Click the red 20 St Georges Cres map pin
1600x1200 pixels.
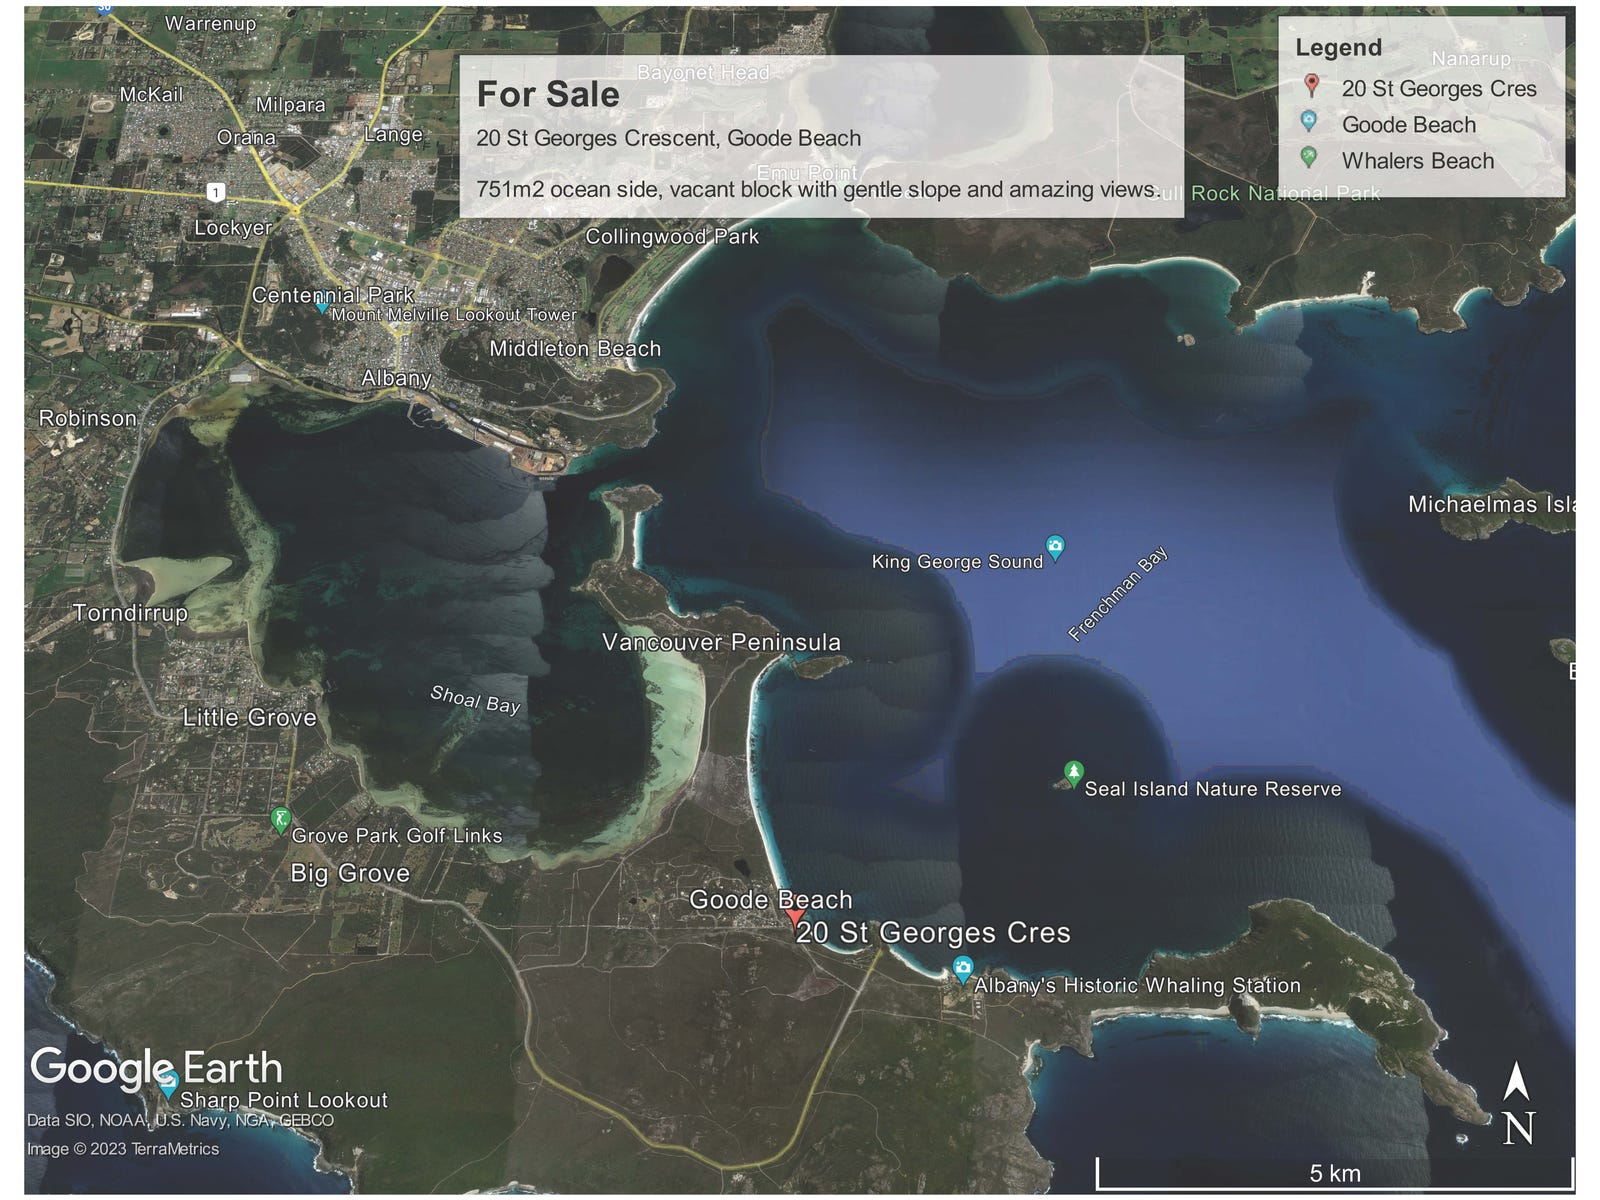(x=794, y=918)
